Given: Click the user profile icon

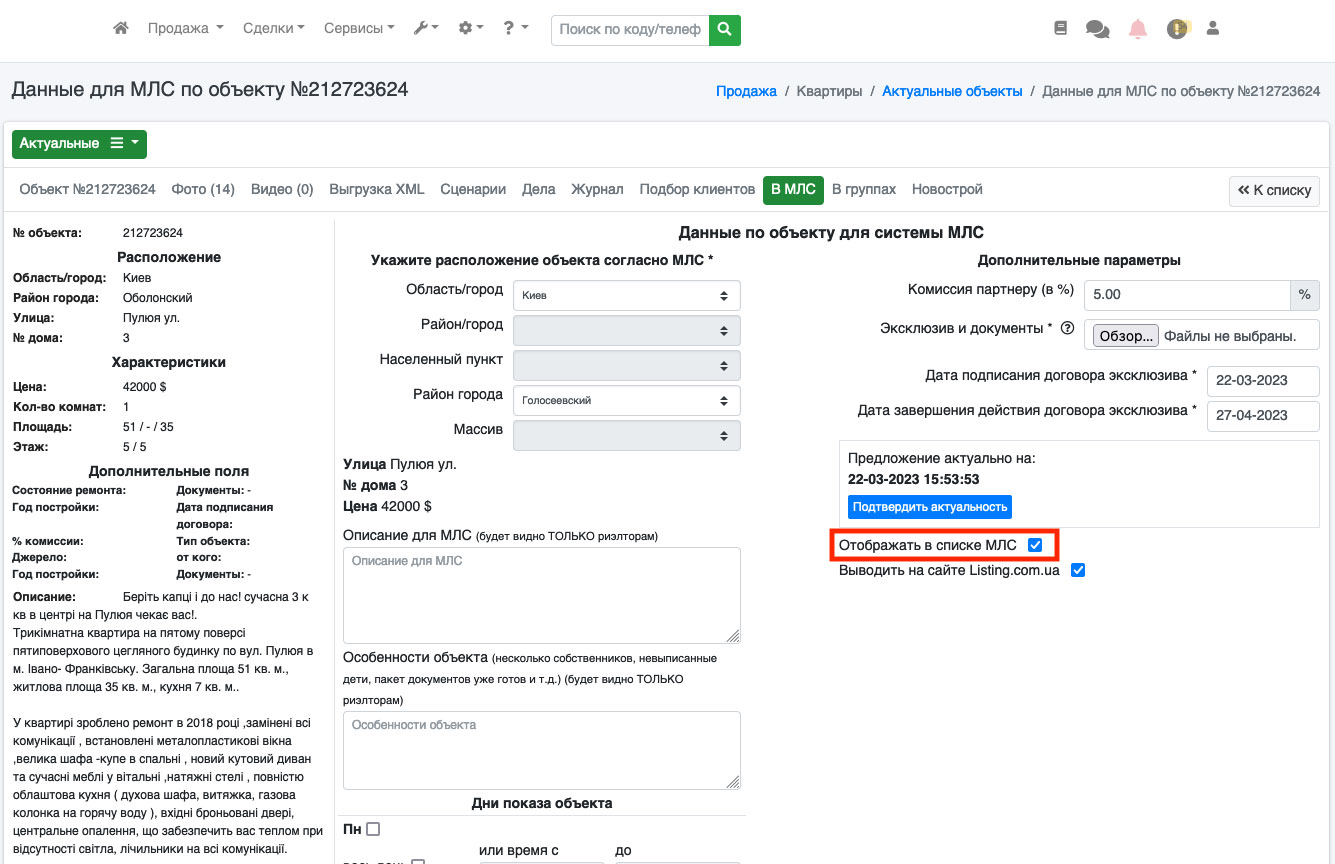Looking at the screenshot, I should (x=1213, y=30).
